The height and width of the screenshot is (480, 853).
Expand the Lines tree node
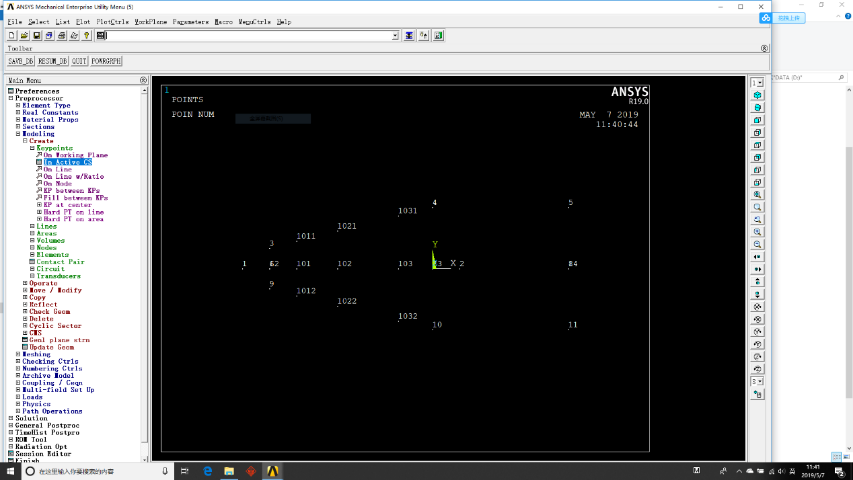click(32, 226)
